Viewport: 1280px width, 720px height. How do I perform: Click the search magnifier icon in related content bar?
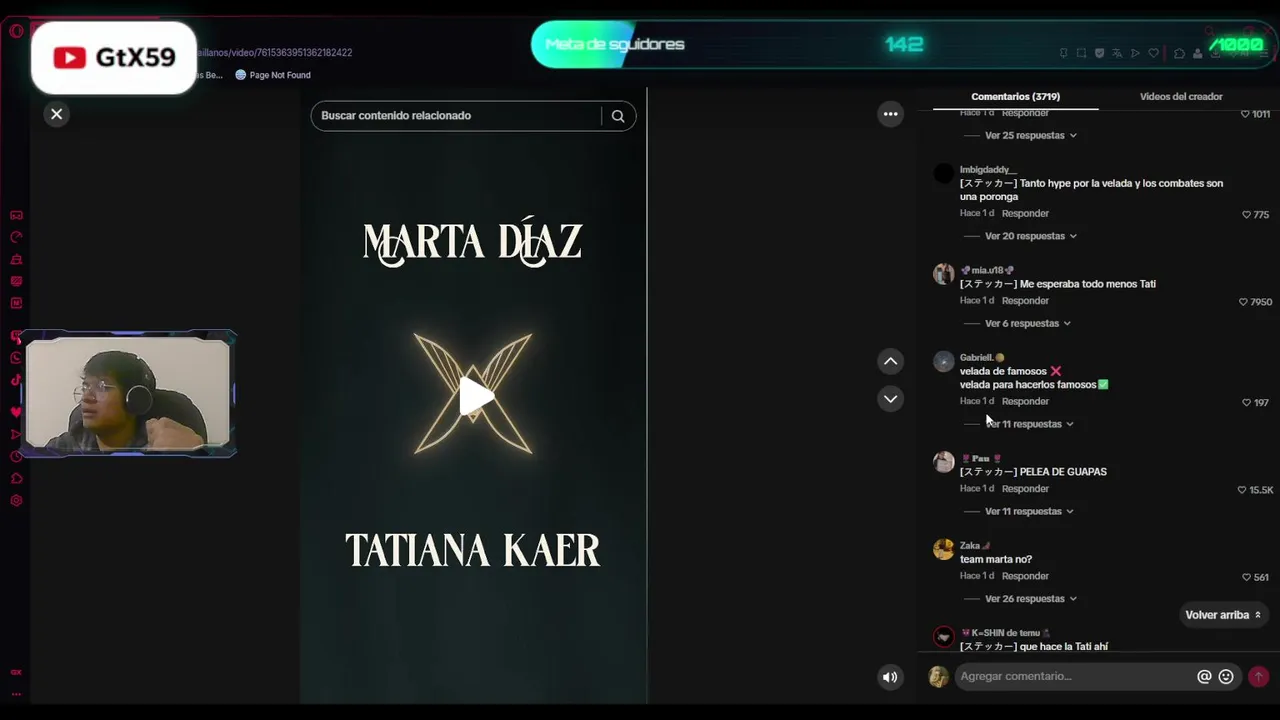coord(618,116)
